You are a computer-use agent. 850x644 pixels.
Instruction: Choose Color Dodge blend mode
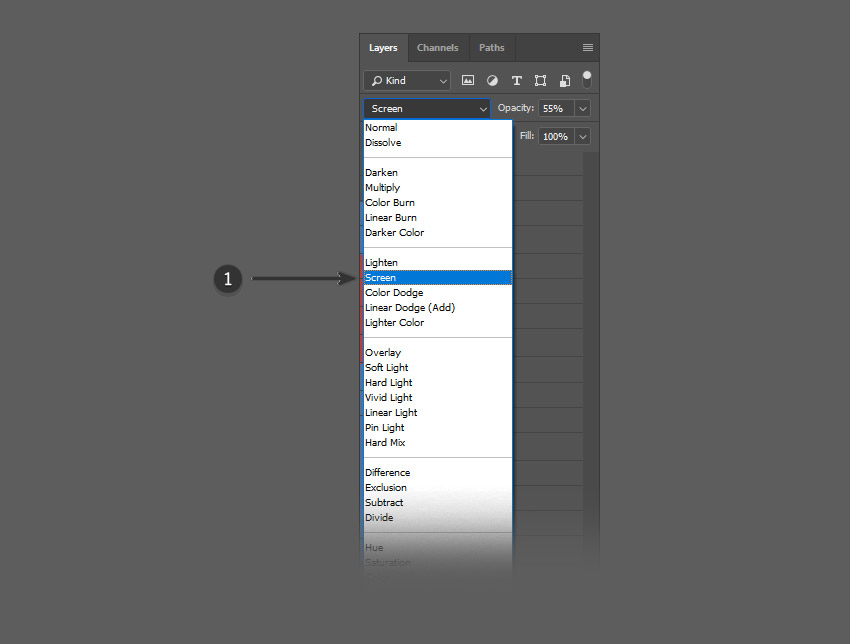pos(438,293)
